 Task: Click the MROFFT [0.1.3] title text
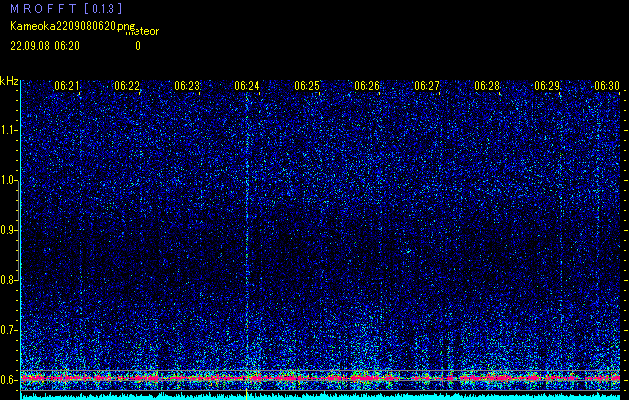(x=66, y=8)
